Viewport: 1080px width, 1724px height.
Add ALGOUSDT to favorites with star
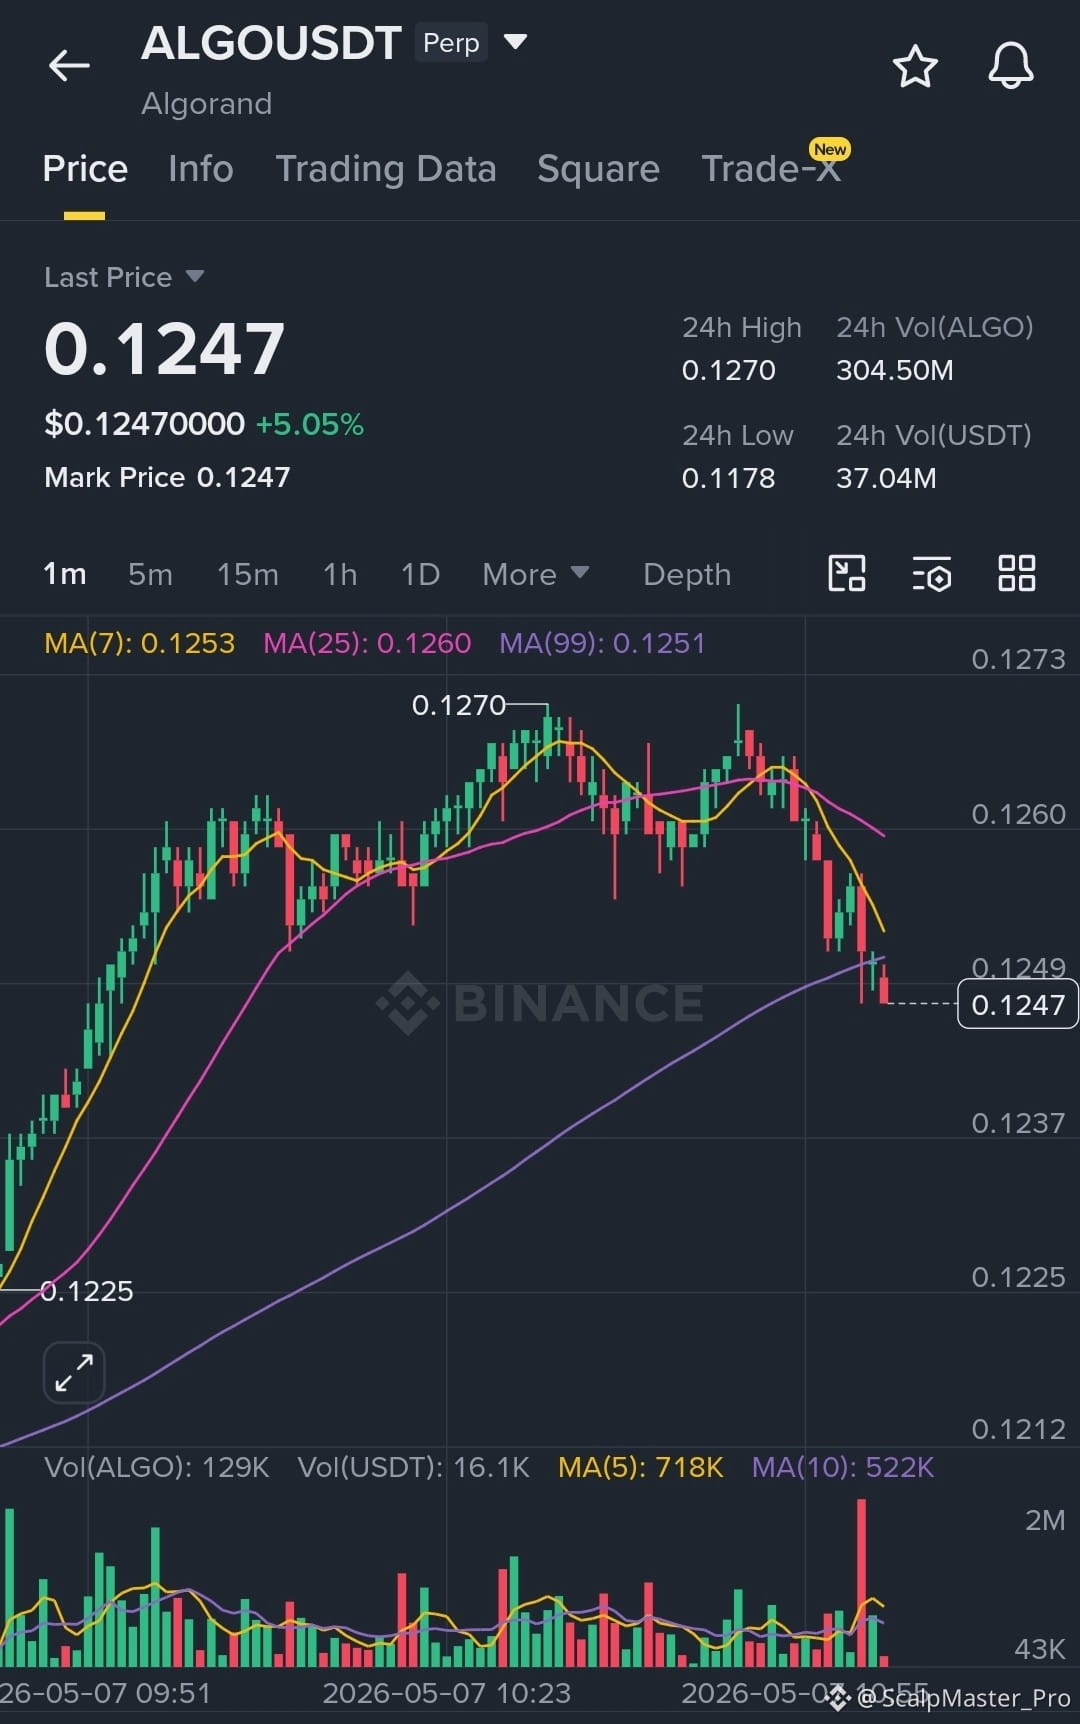coord(914,66)
